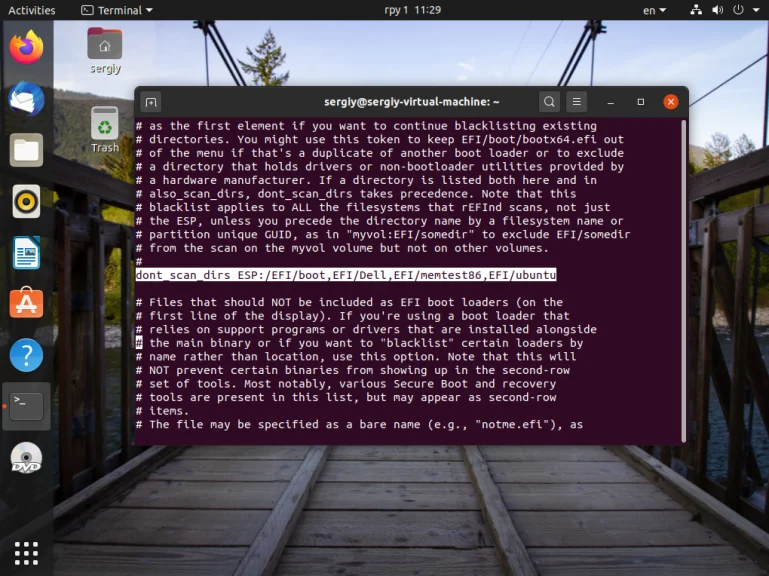Click the word 'also_scan_dirs,'
The height and width of the screenshot is (576, 769).
pyautogui.click(x=200, y=194)
